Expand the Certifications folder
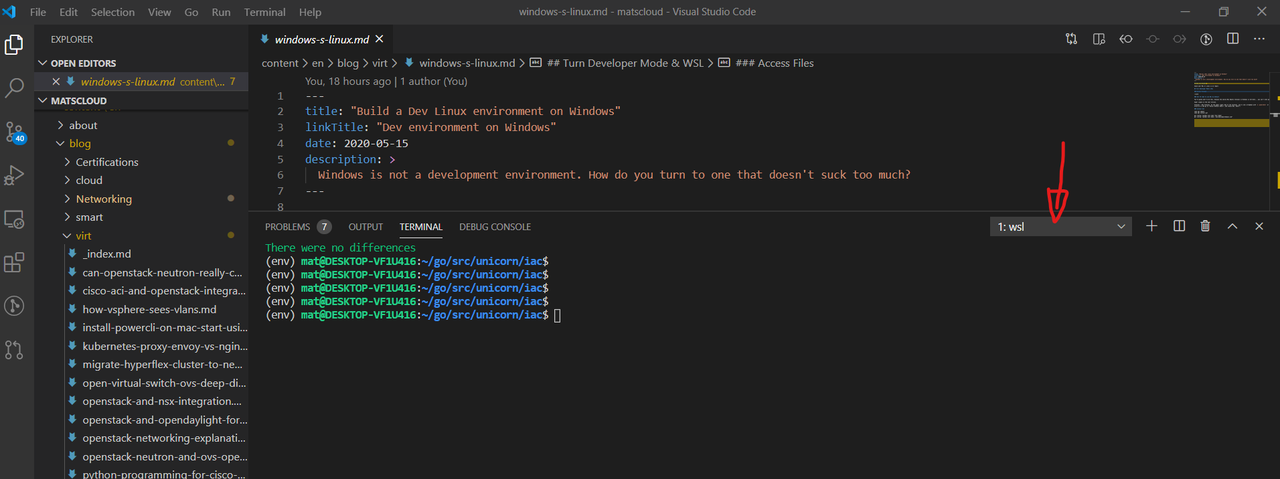The image size is (1280, 479). pyautogui.click(x=140, y=162)
